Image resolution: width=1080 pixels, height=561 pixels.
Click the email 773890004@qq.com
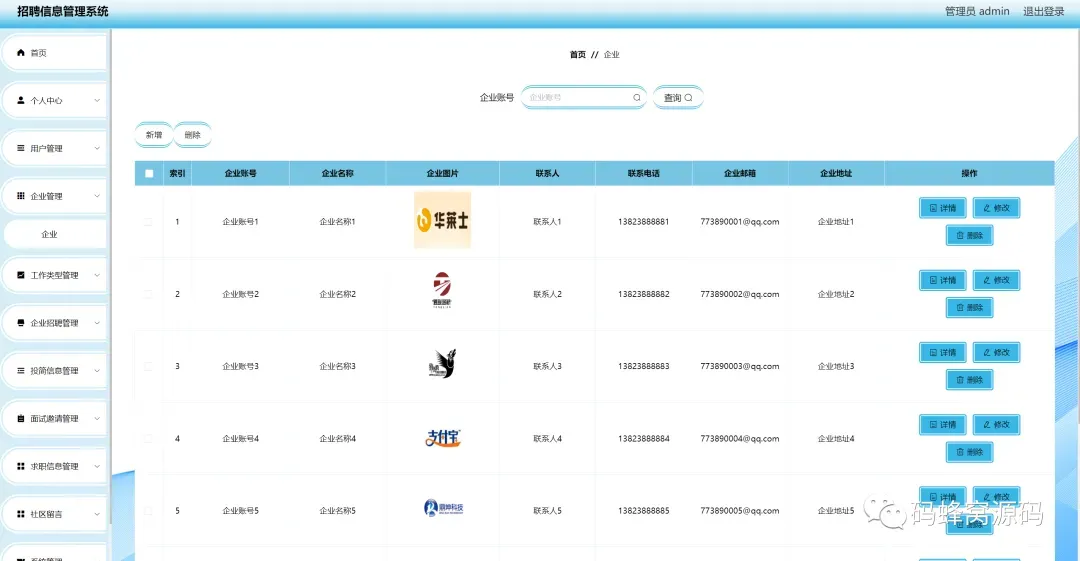click(x=740, y=439)
